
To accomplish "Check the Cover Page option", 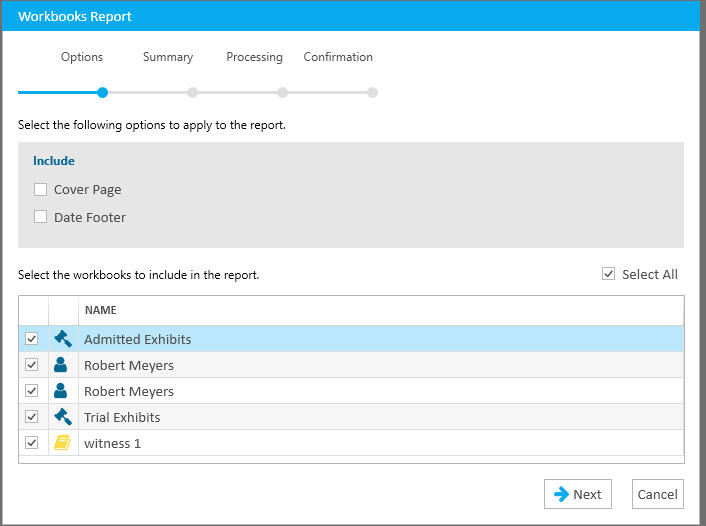I will click(x=41, y=190).
